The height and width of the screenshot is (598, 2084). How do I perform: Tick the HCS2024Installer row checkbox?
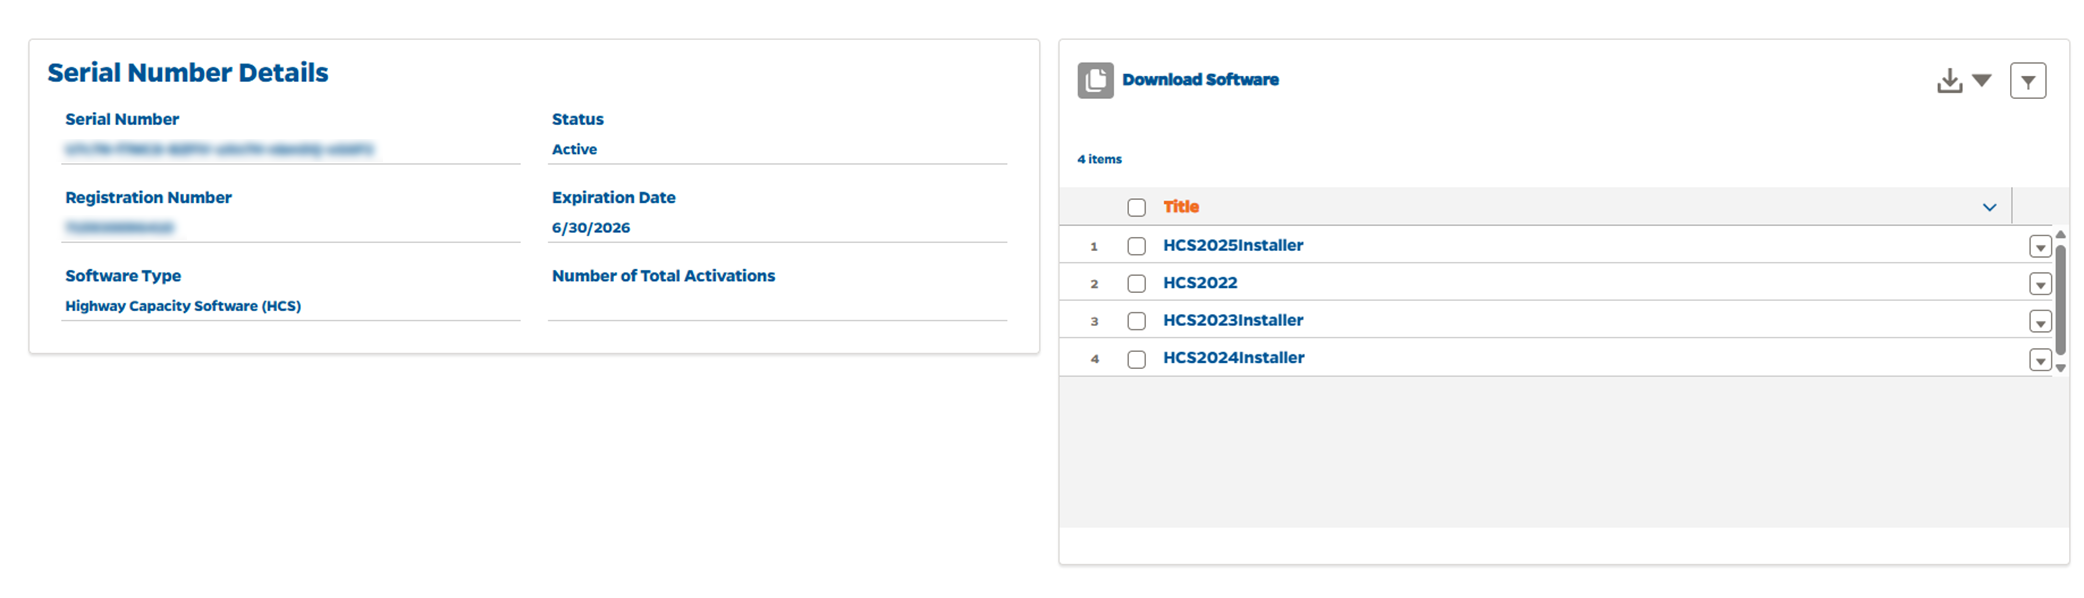[1136, 359]
